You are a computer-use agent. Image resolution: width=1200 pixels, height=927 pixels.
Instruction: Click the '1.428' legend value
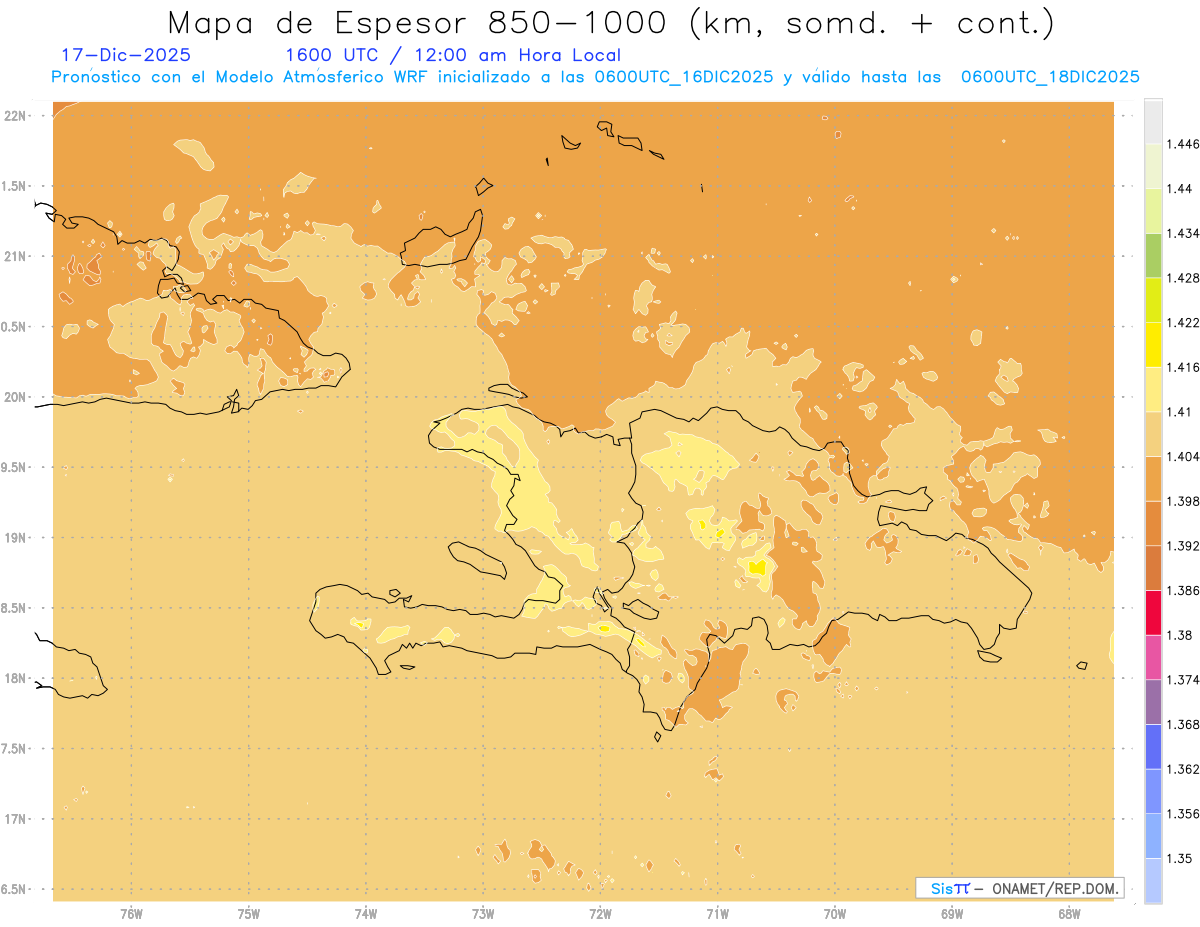(1183, 277)
